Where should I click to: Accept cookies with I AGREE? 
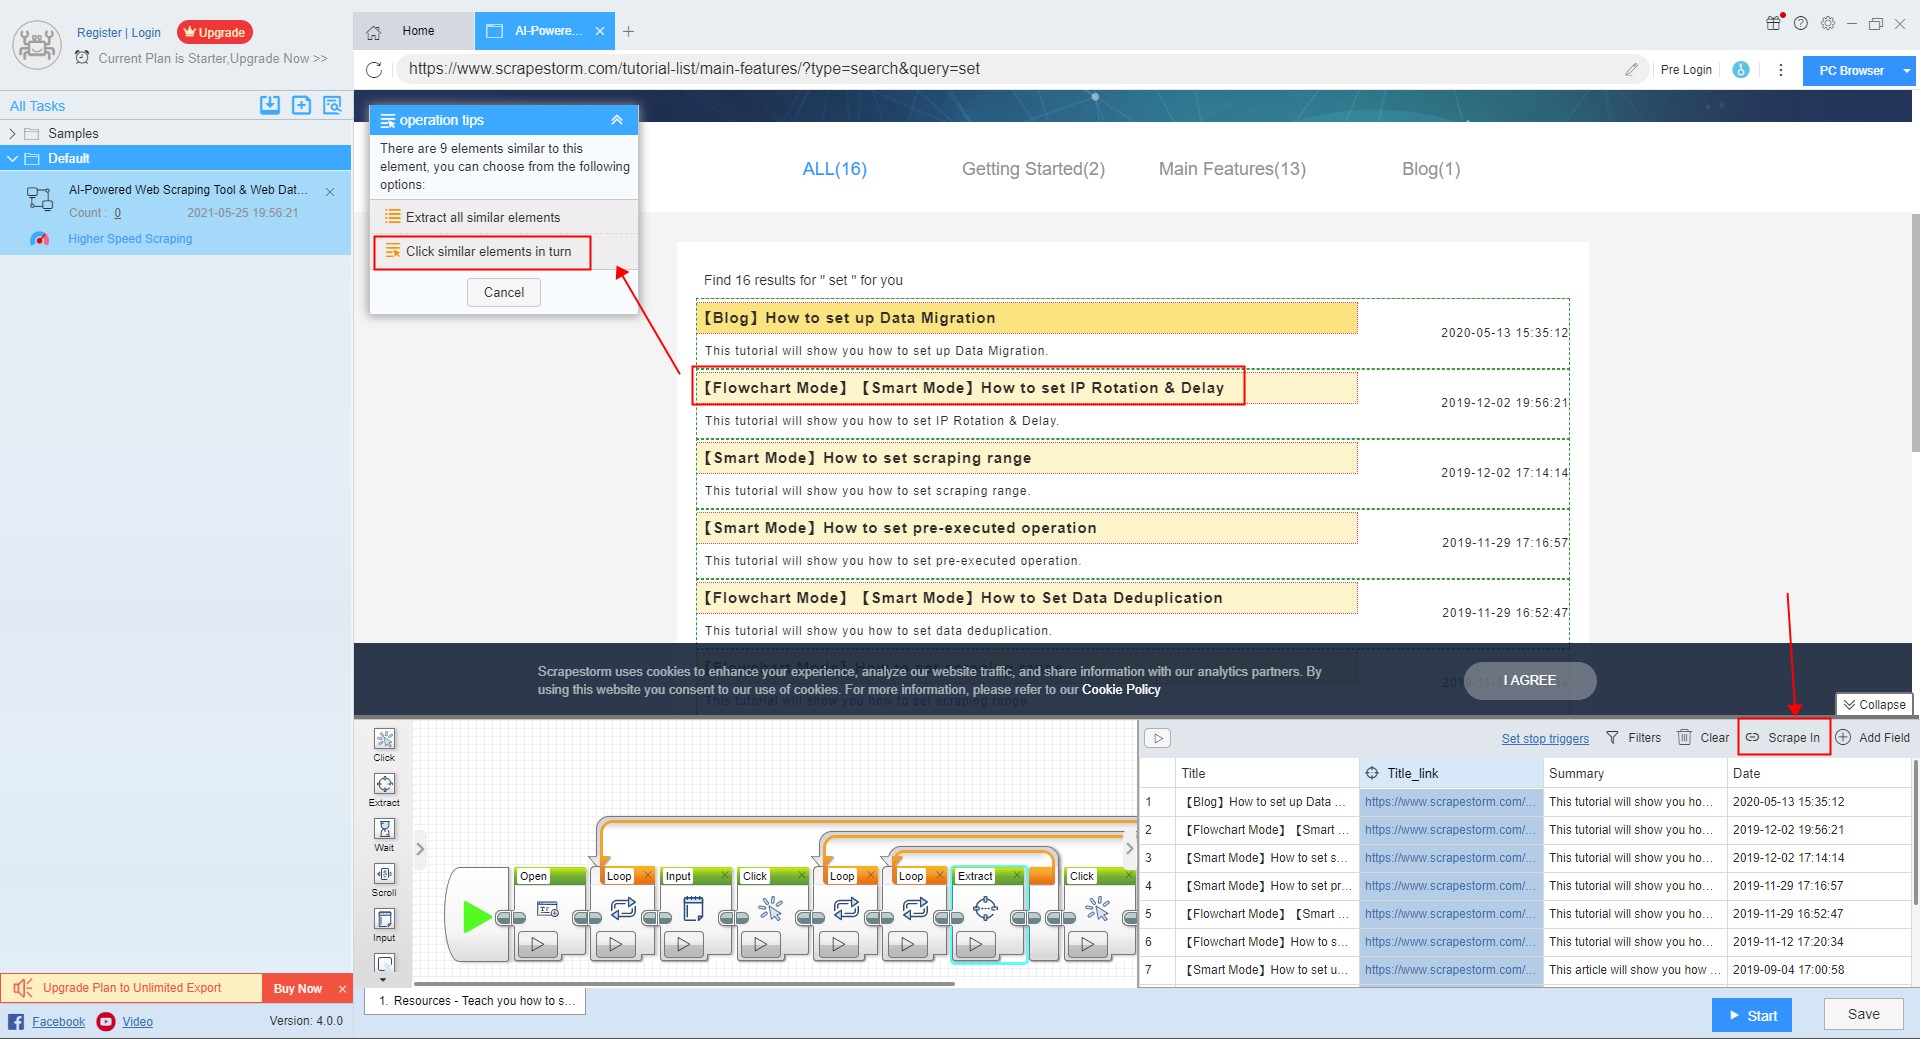1530,681
